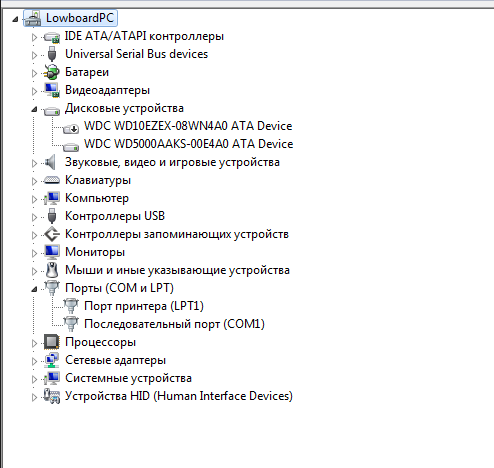This screenshot has width=494, height=468.
Task: Click the battery icon next to Батареи
Action: click(x=52, y=72)
